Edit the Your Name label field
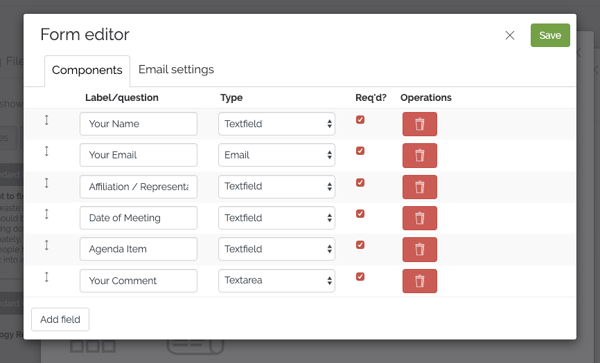The image size is (600, 363). click(x=139, y=124)
